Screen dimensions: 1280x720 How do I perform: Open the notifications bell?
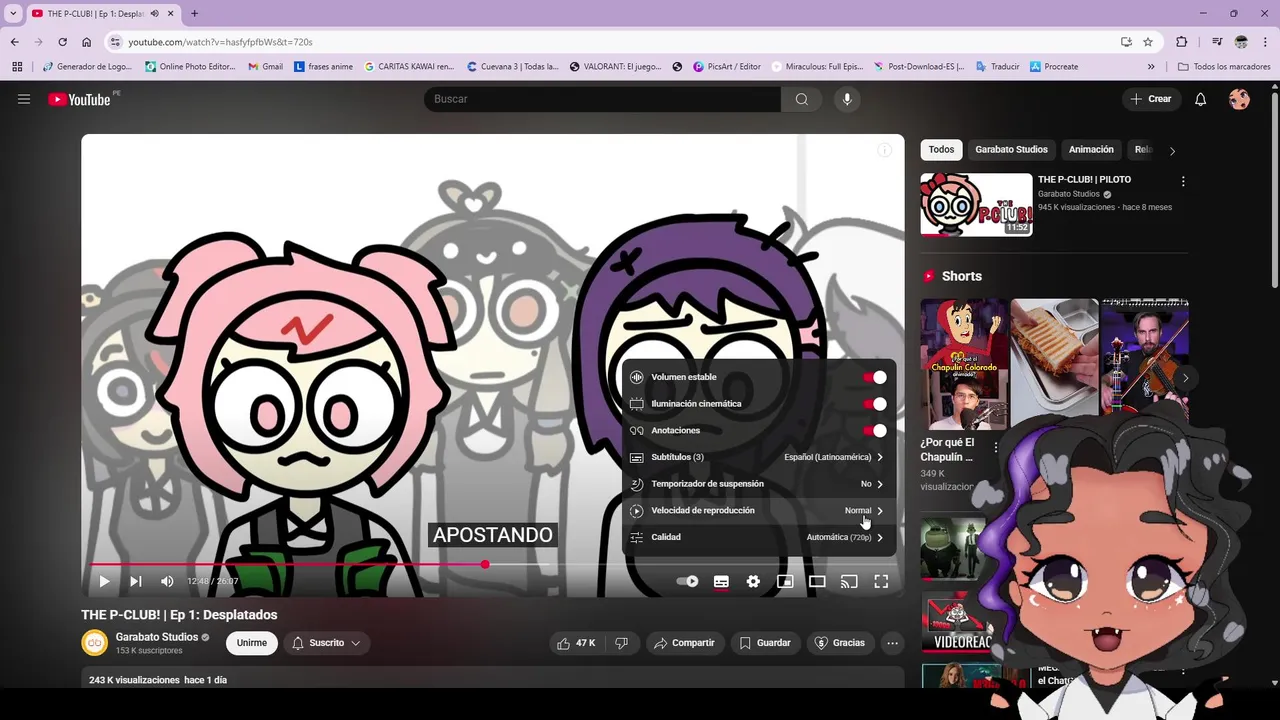[x=1201, y=99]
